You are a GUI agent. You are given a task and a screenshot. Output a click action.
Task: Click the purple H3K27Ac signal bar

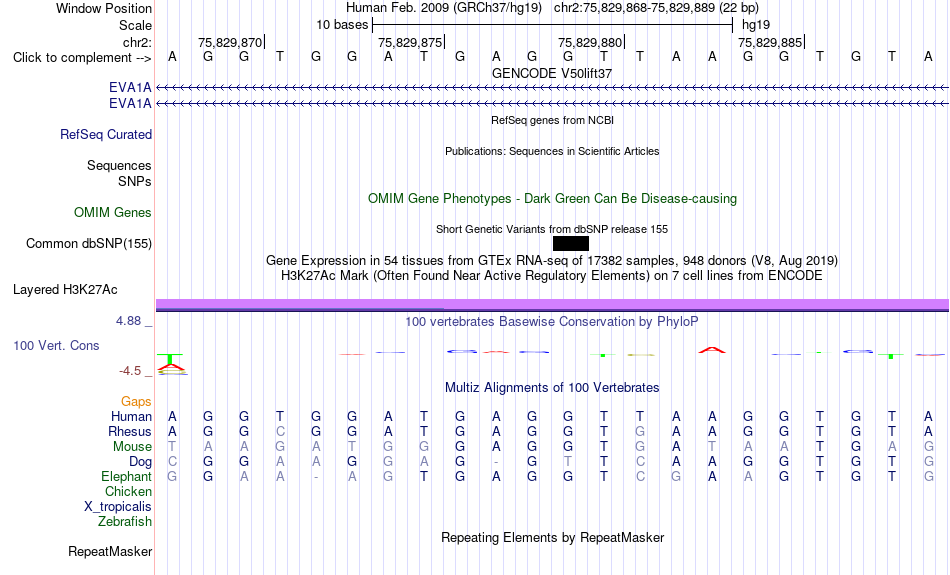(552, 305)
